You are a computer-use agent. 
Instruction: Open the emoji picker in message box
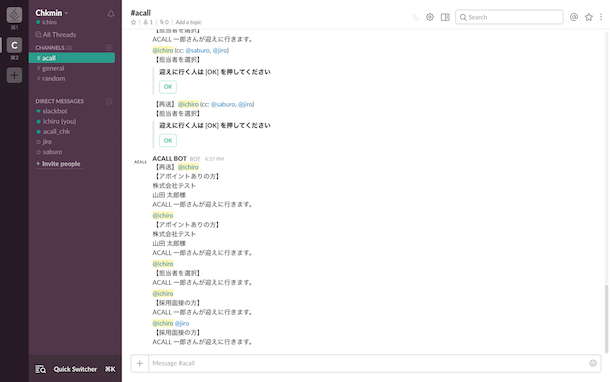(x=593, y=363)
